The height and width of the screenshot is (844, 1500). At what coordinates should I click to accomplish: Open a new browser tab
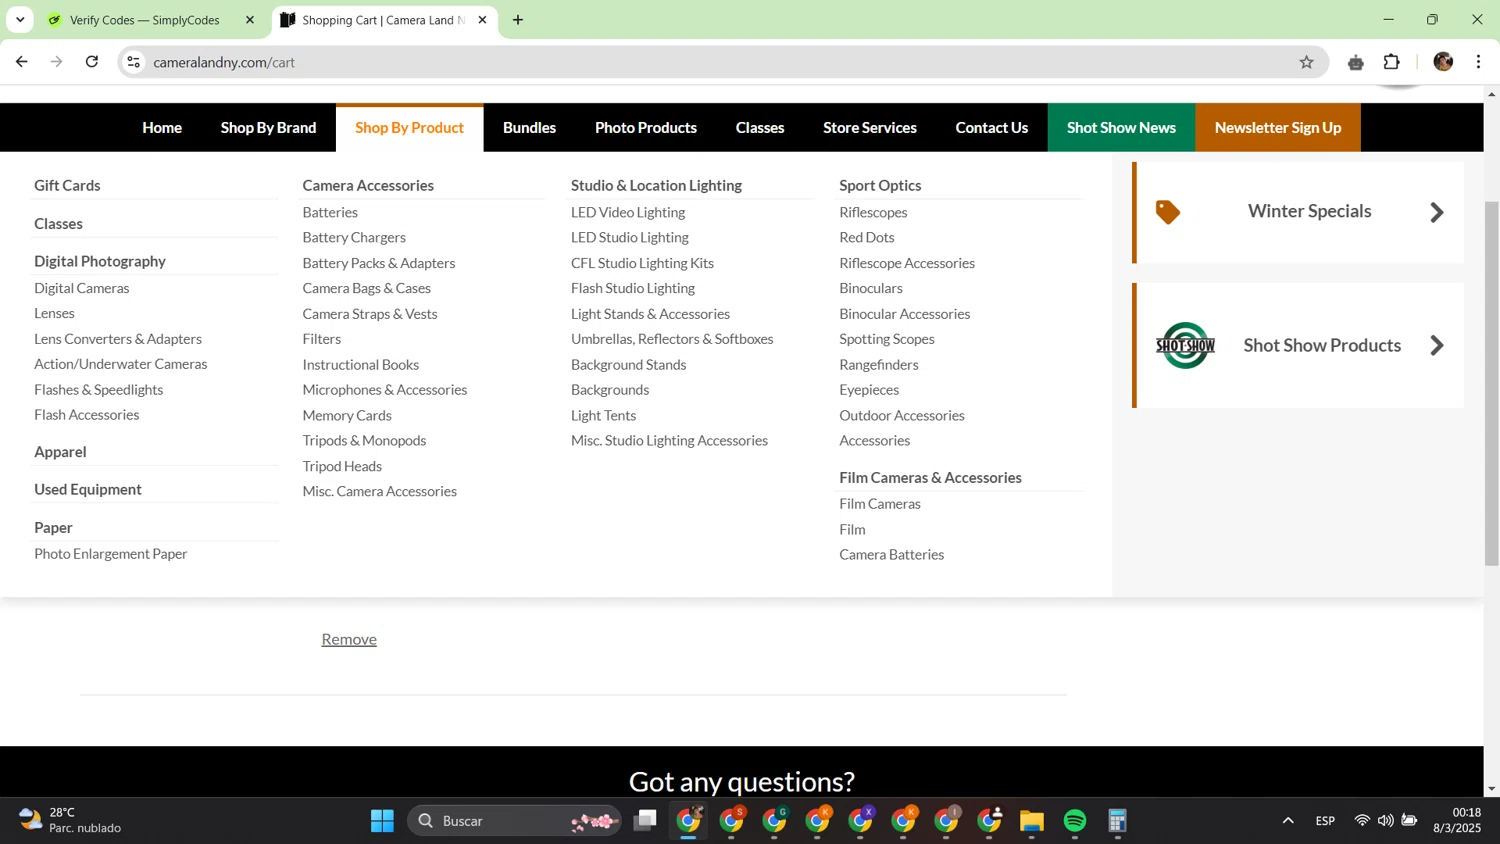coord(518,20)
